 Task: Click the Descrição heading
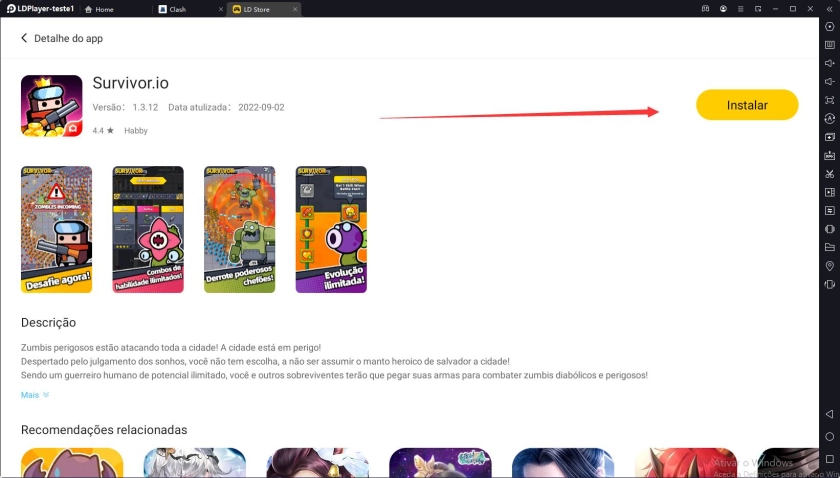pyautogui.click(x=48, y=323)
